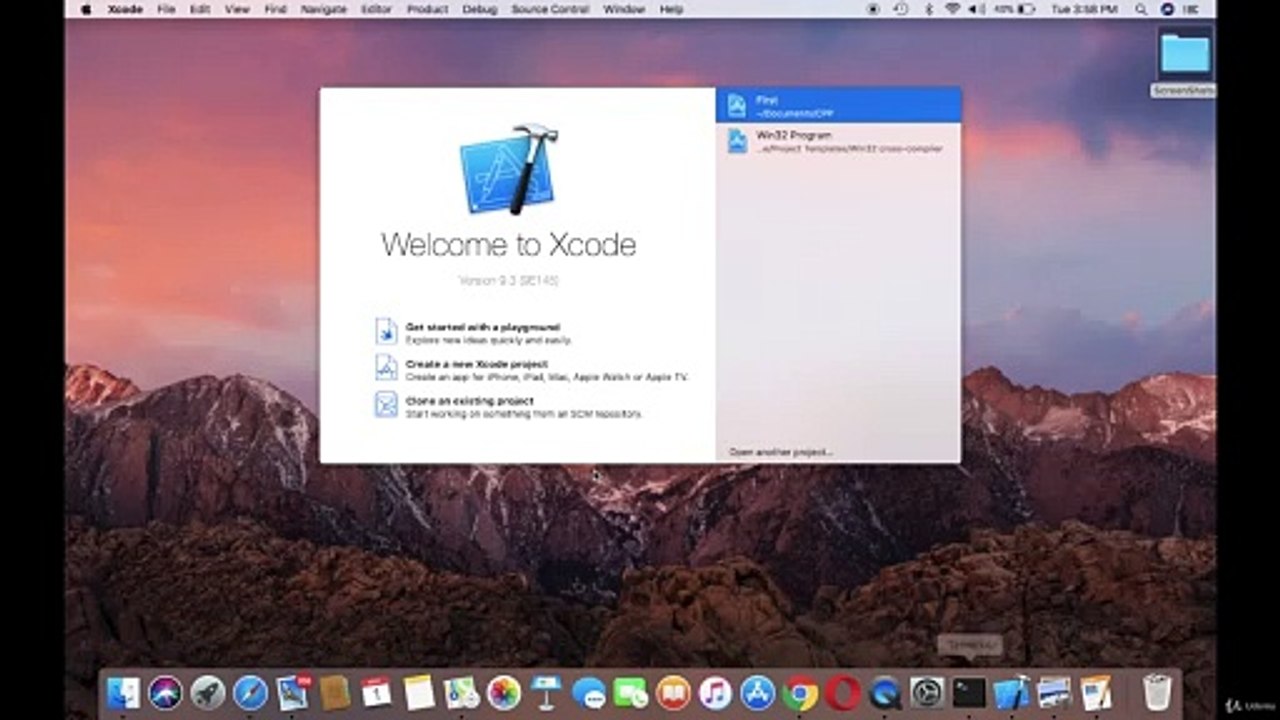This screenshot has height=720, width=1280.
Task: Open the Window menu
Action: coord(624,9)
